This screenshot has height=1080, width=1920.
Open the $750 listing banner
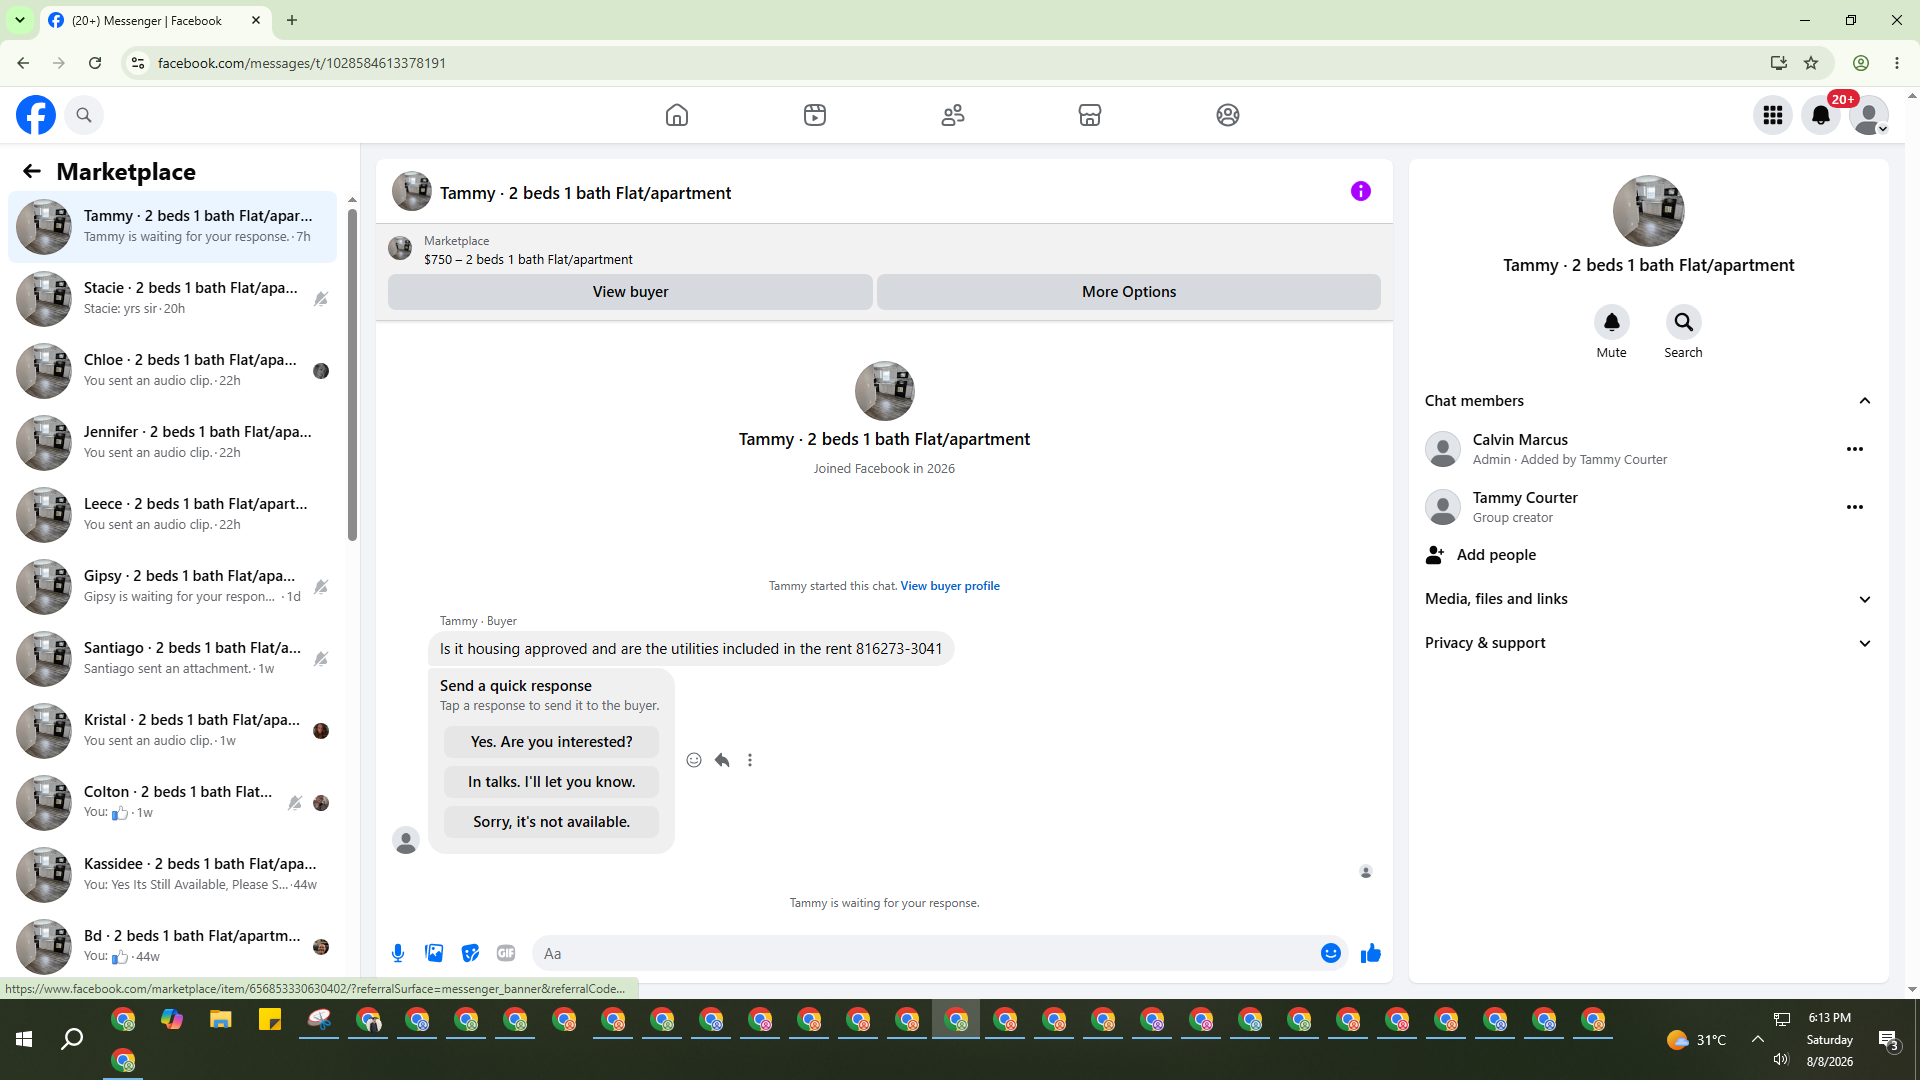tap(884, 250)
